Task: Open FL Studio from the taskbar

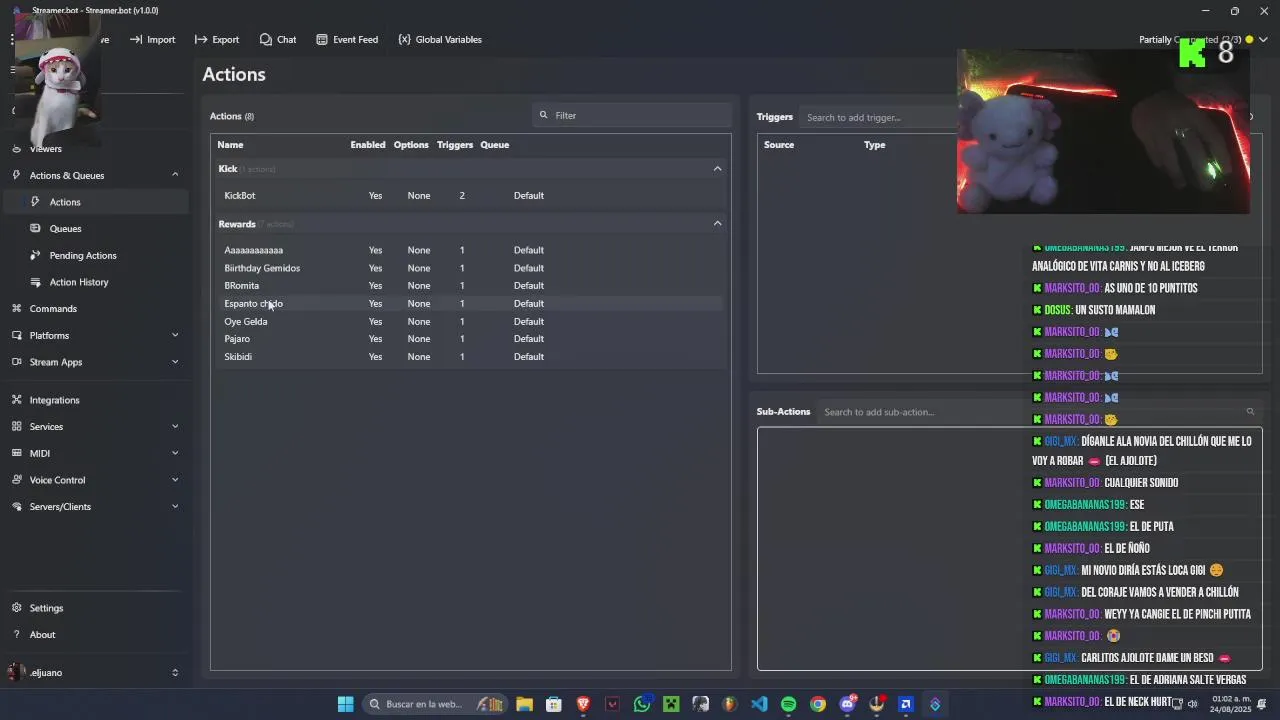Action: point(730,704)
